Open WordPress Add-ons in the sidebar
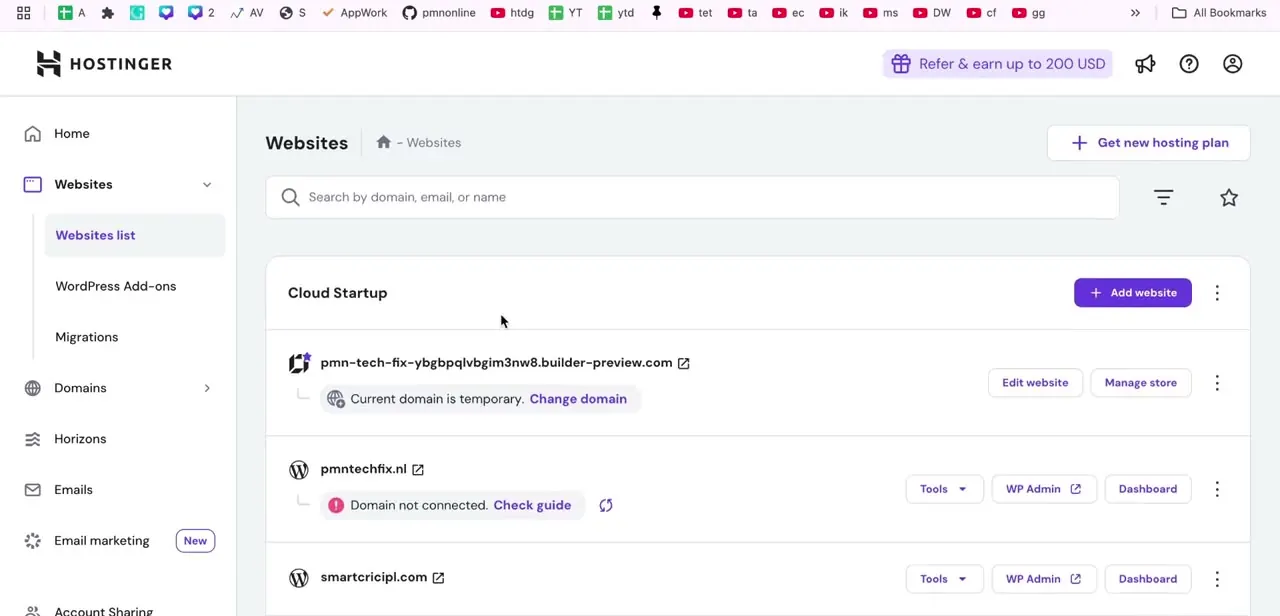The image size is (1280, 616). [x=115, y=287]
